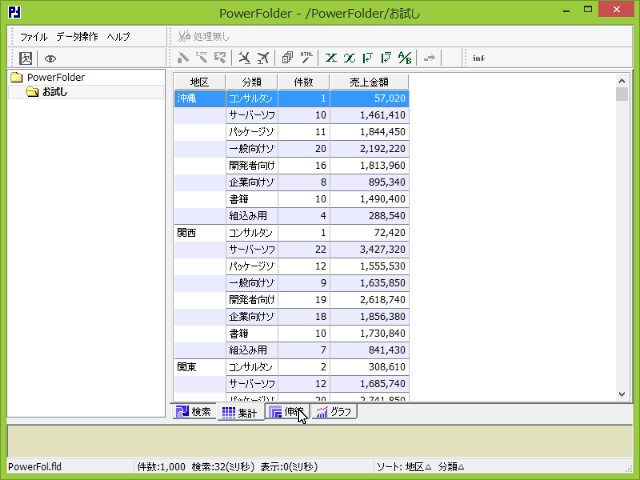The image size is (640, 480).
Task: Click the HTML export icon
Action: 307,58
